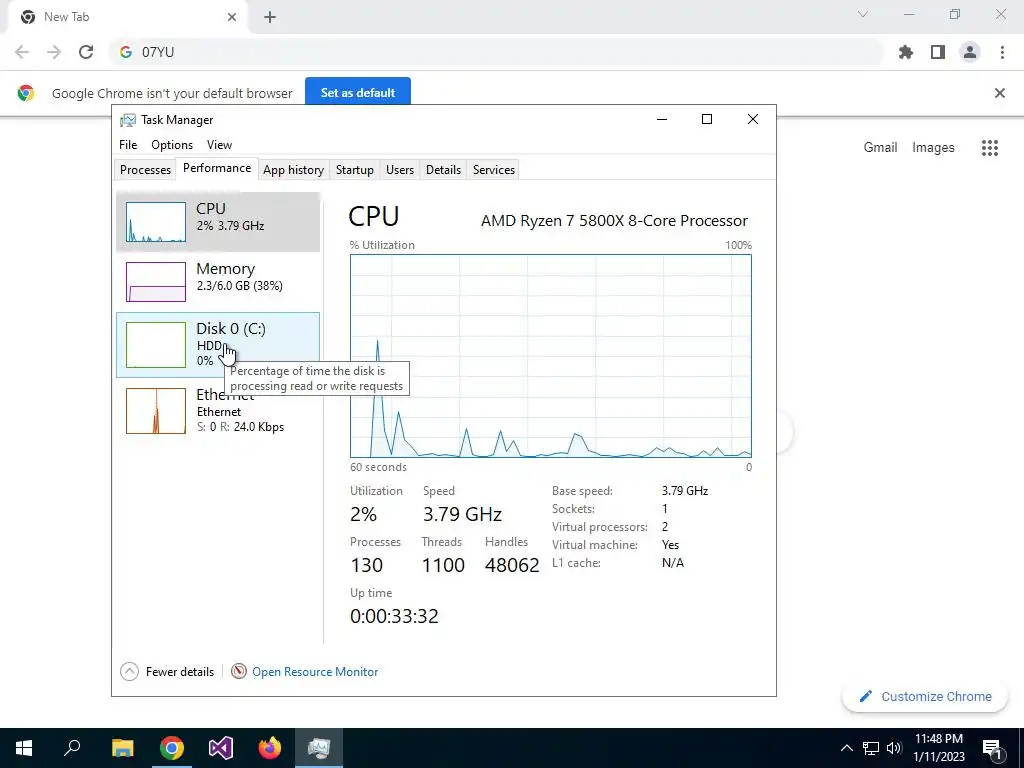Switch to the Details tab

[443, 170]
